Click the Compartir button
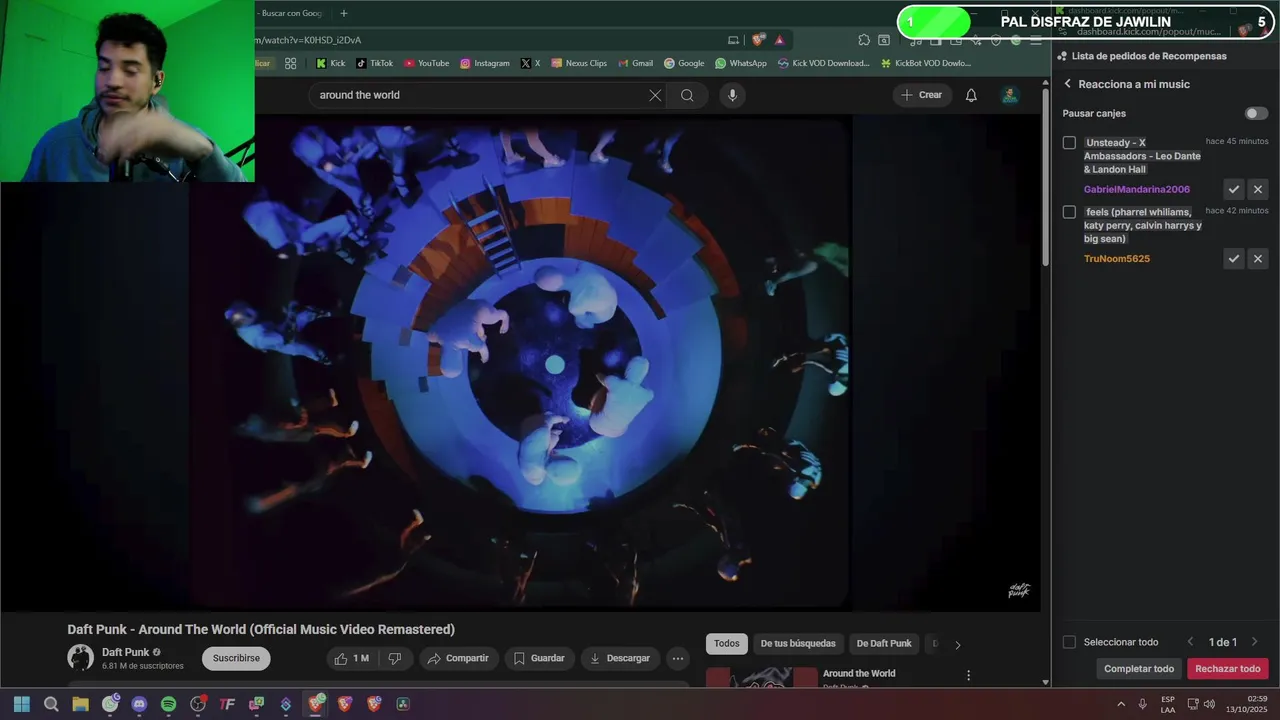The height and width of the screenshot is (720, 1280). click(x=458, y=658)
